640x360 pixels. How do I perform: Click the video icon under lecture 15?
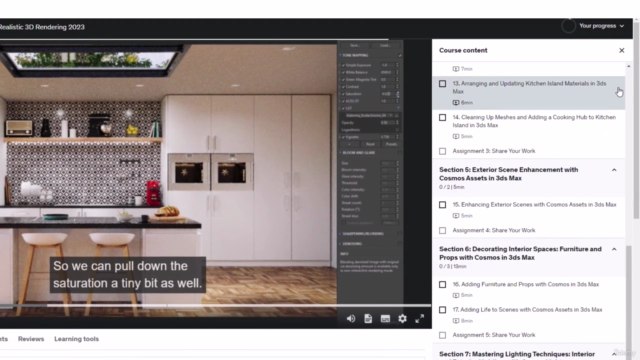[x=456, y=216]
